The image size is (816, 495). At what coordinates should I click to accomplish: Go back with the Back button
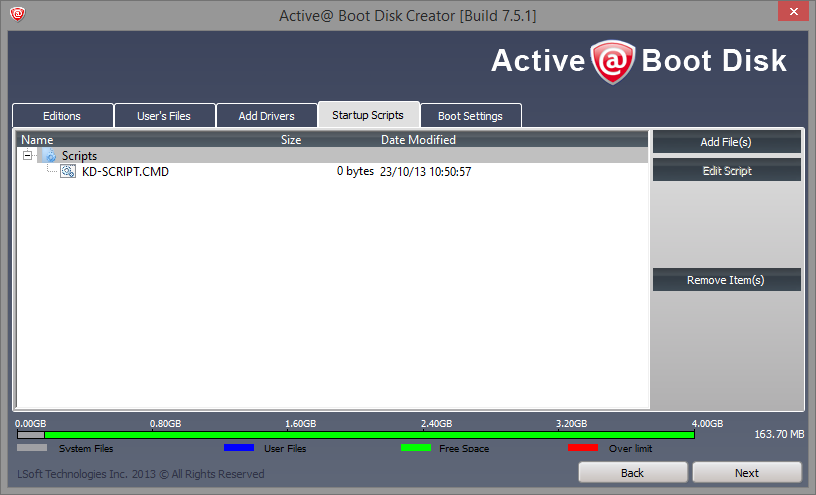(632, 473)
